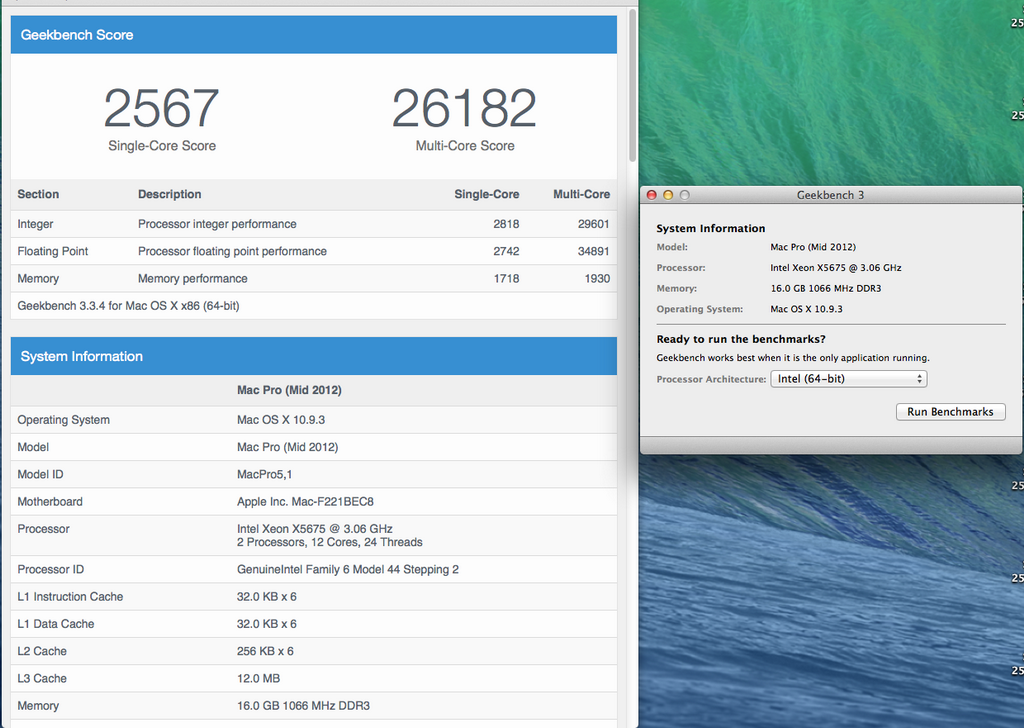Click the L1 Instruction Cache row label
Viewport: 1024px width, 728px height.
pyautogui.click(x=70, y=597)
